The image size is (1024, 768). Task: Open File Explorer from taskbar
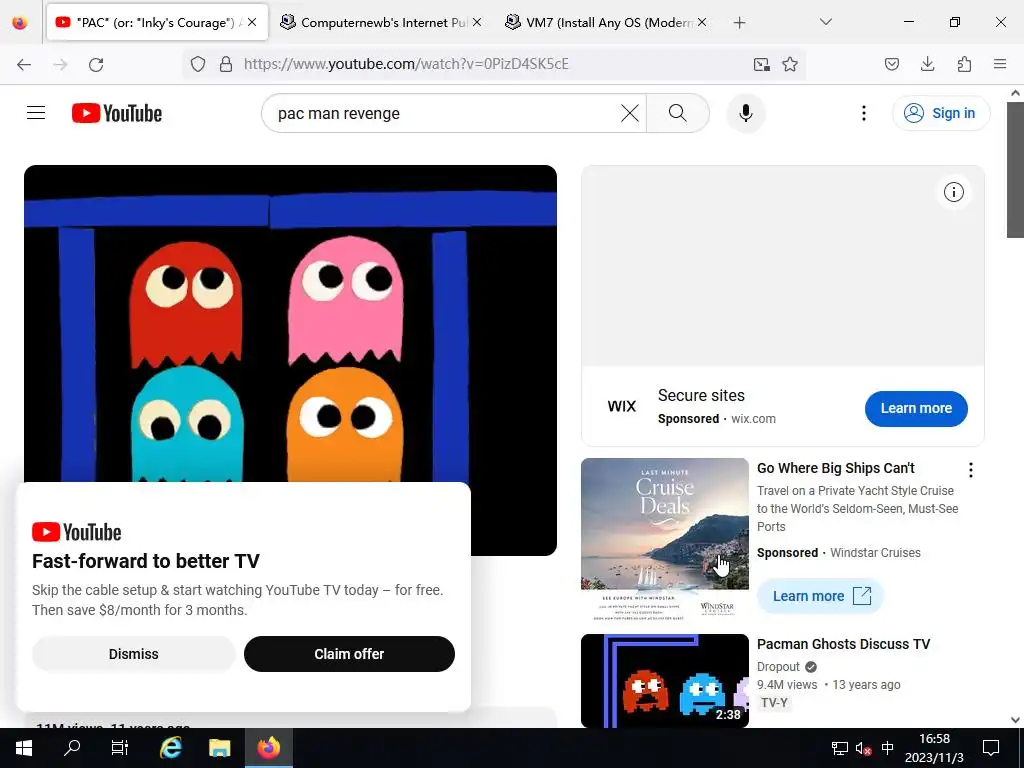[219, 748]
